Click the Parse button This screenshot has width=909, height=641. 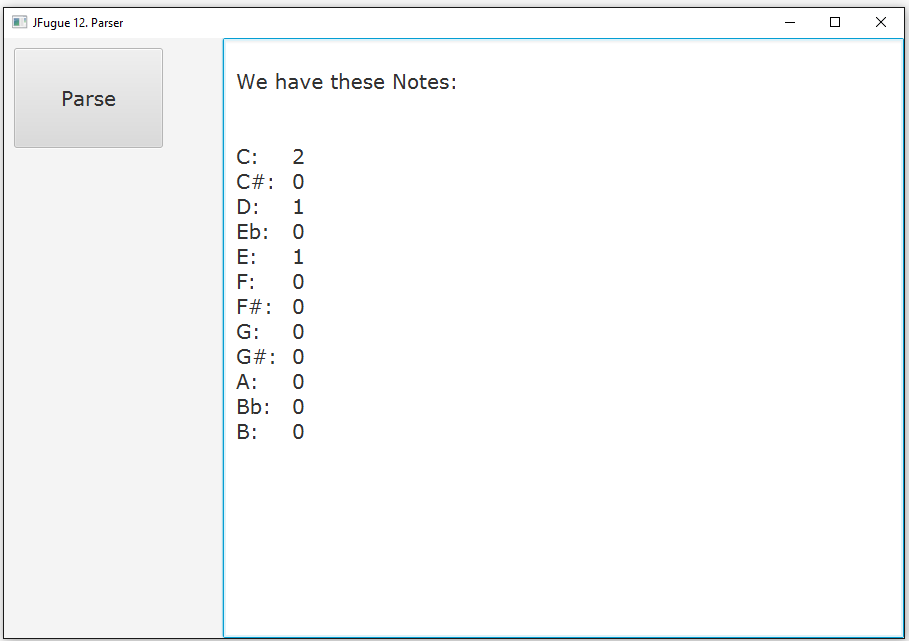(x=88, y=98)
